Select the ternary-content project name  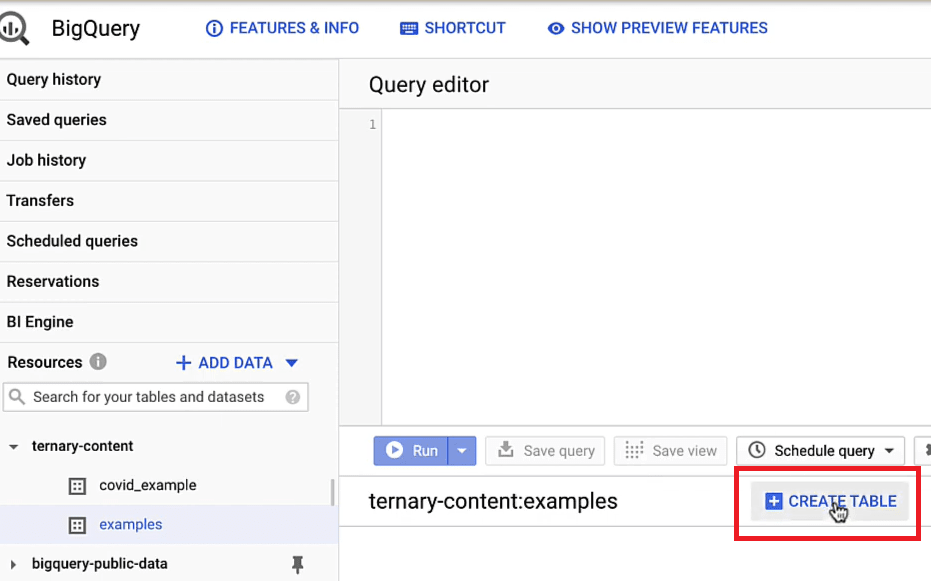point(83,446)
